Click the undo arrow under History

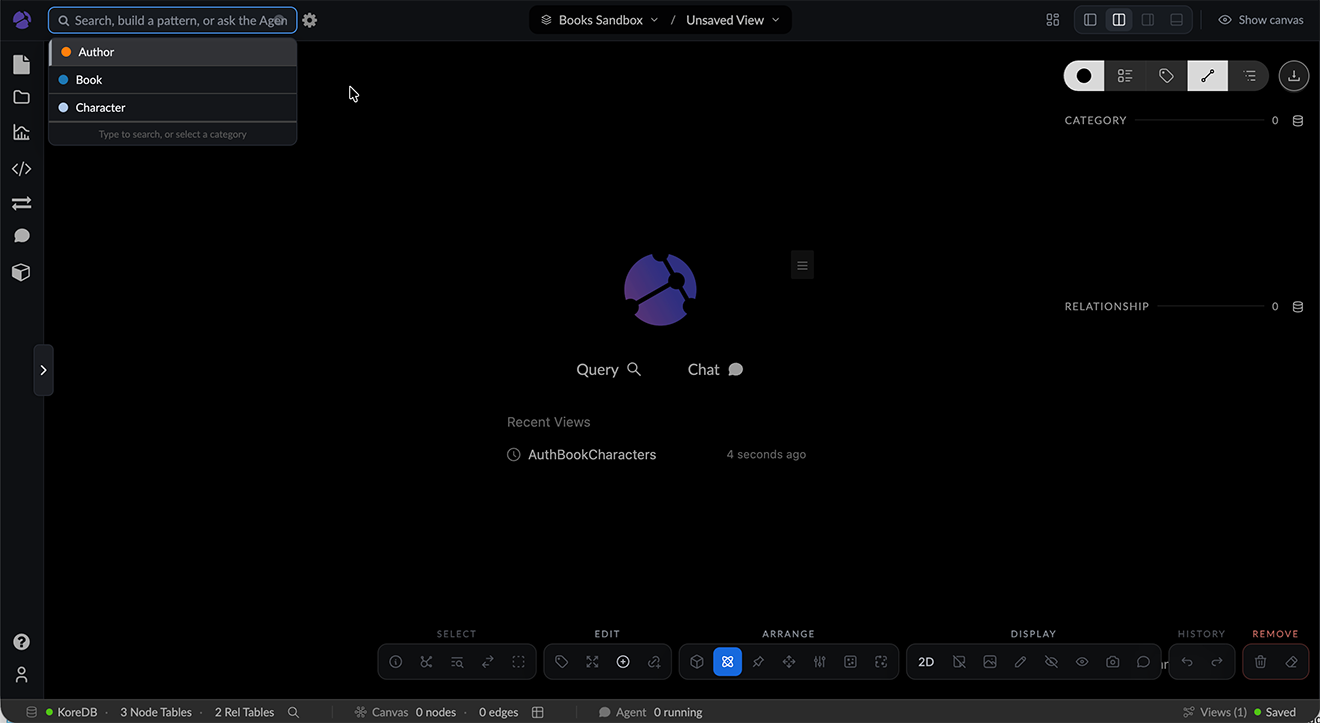tap(1187, 662)
